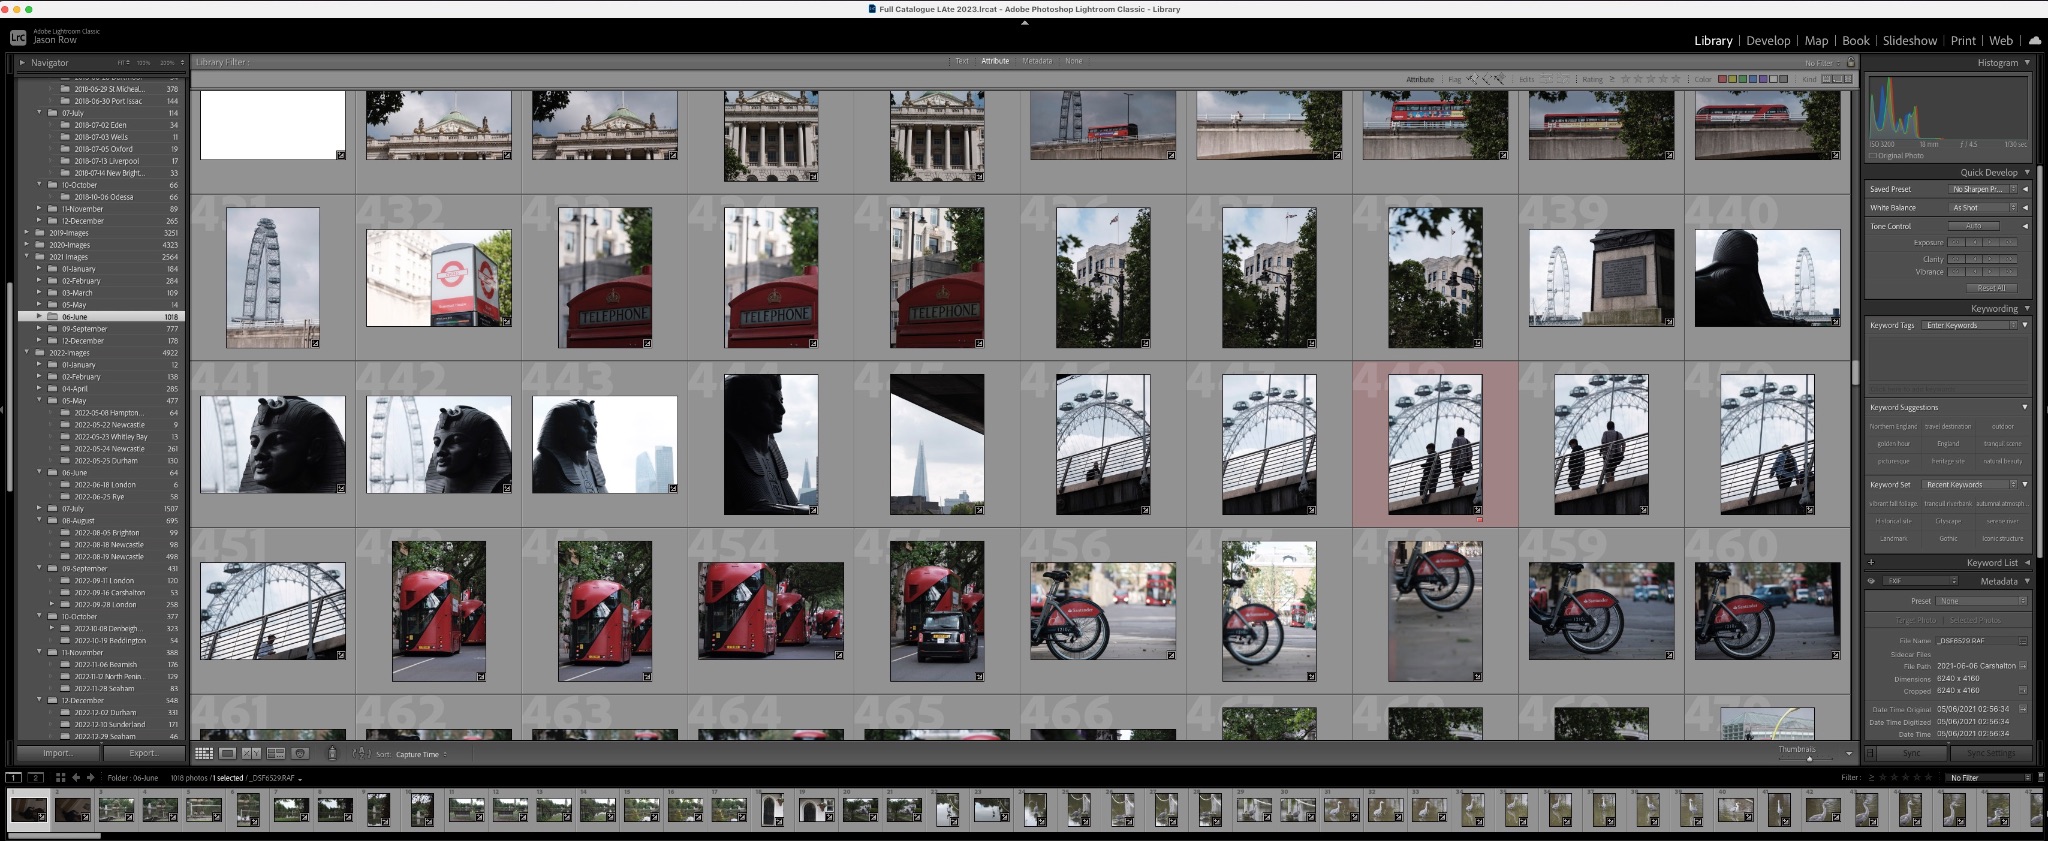Collapse the Histogram panel
The image size is (2048, 841).
click(2027, 63)
